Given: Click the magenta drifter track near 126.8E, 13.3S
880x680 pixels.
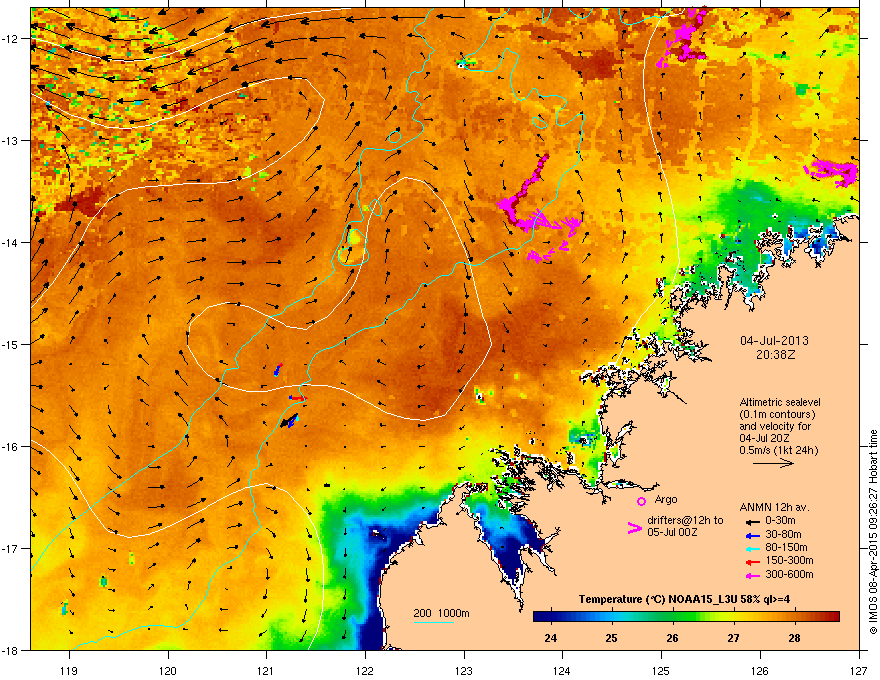Looking at the screenshot, I should pos(832,173).
